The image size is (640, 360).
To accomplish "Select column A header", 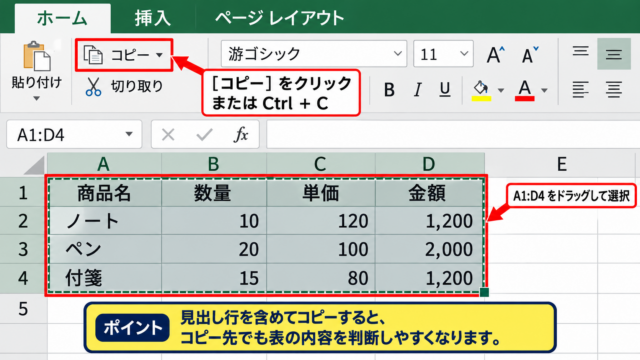I will 104,164.
